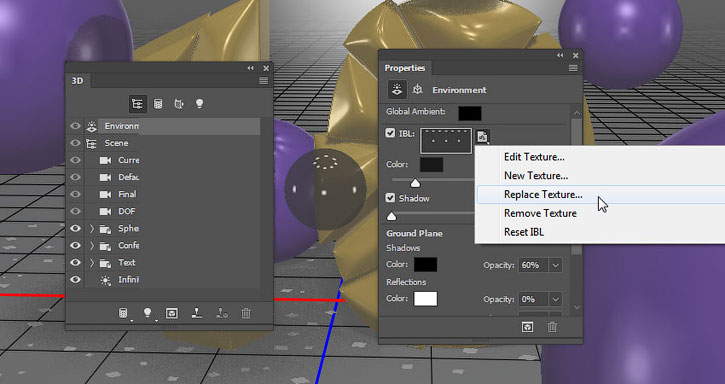This screenshot has height=384, width=725.
Task: Filter 3D panel by whole scene
Action: [x=137, y=104]
